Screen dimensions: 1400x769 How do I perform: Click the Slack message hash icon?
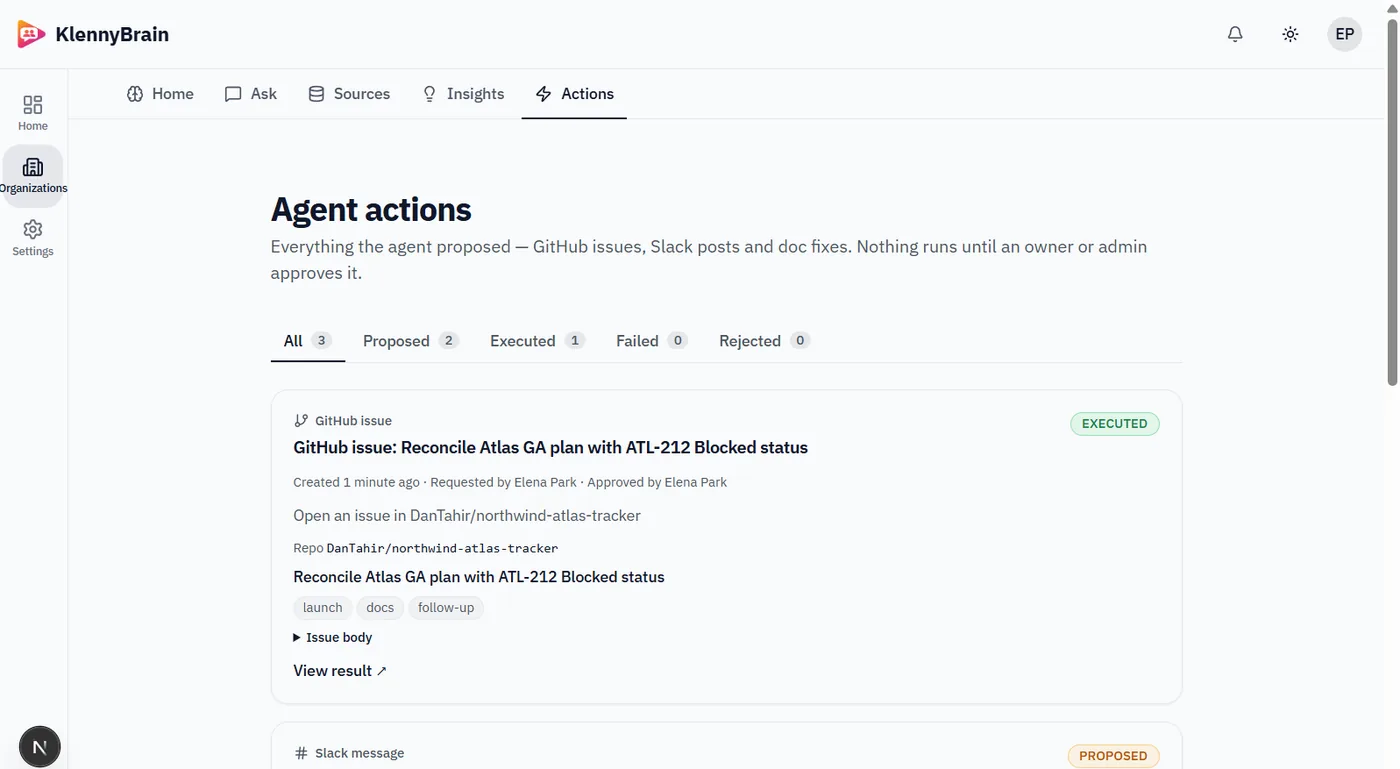click(301, 753)
